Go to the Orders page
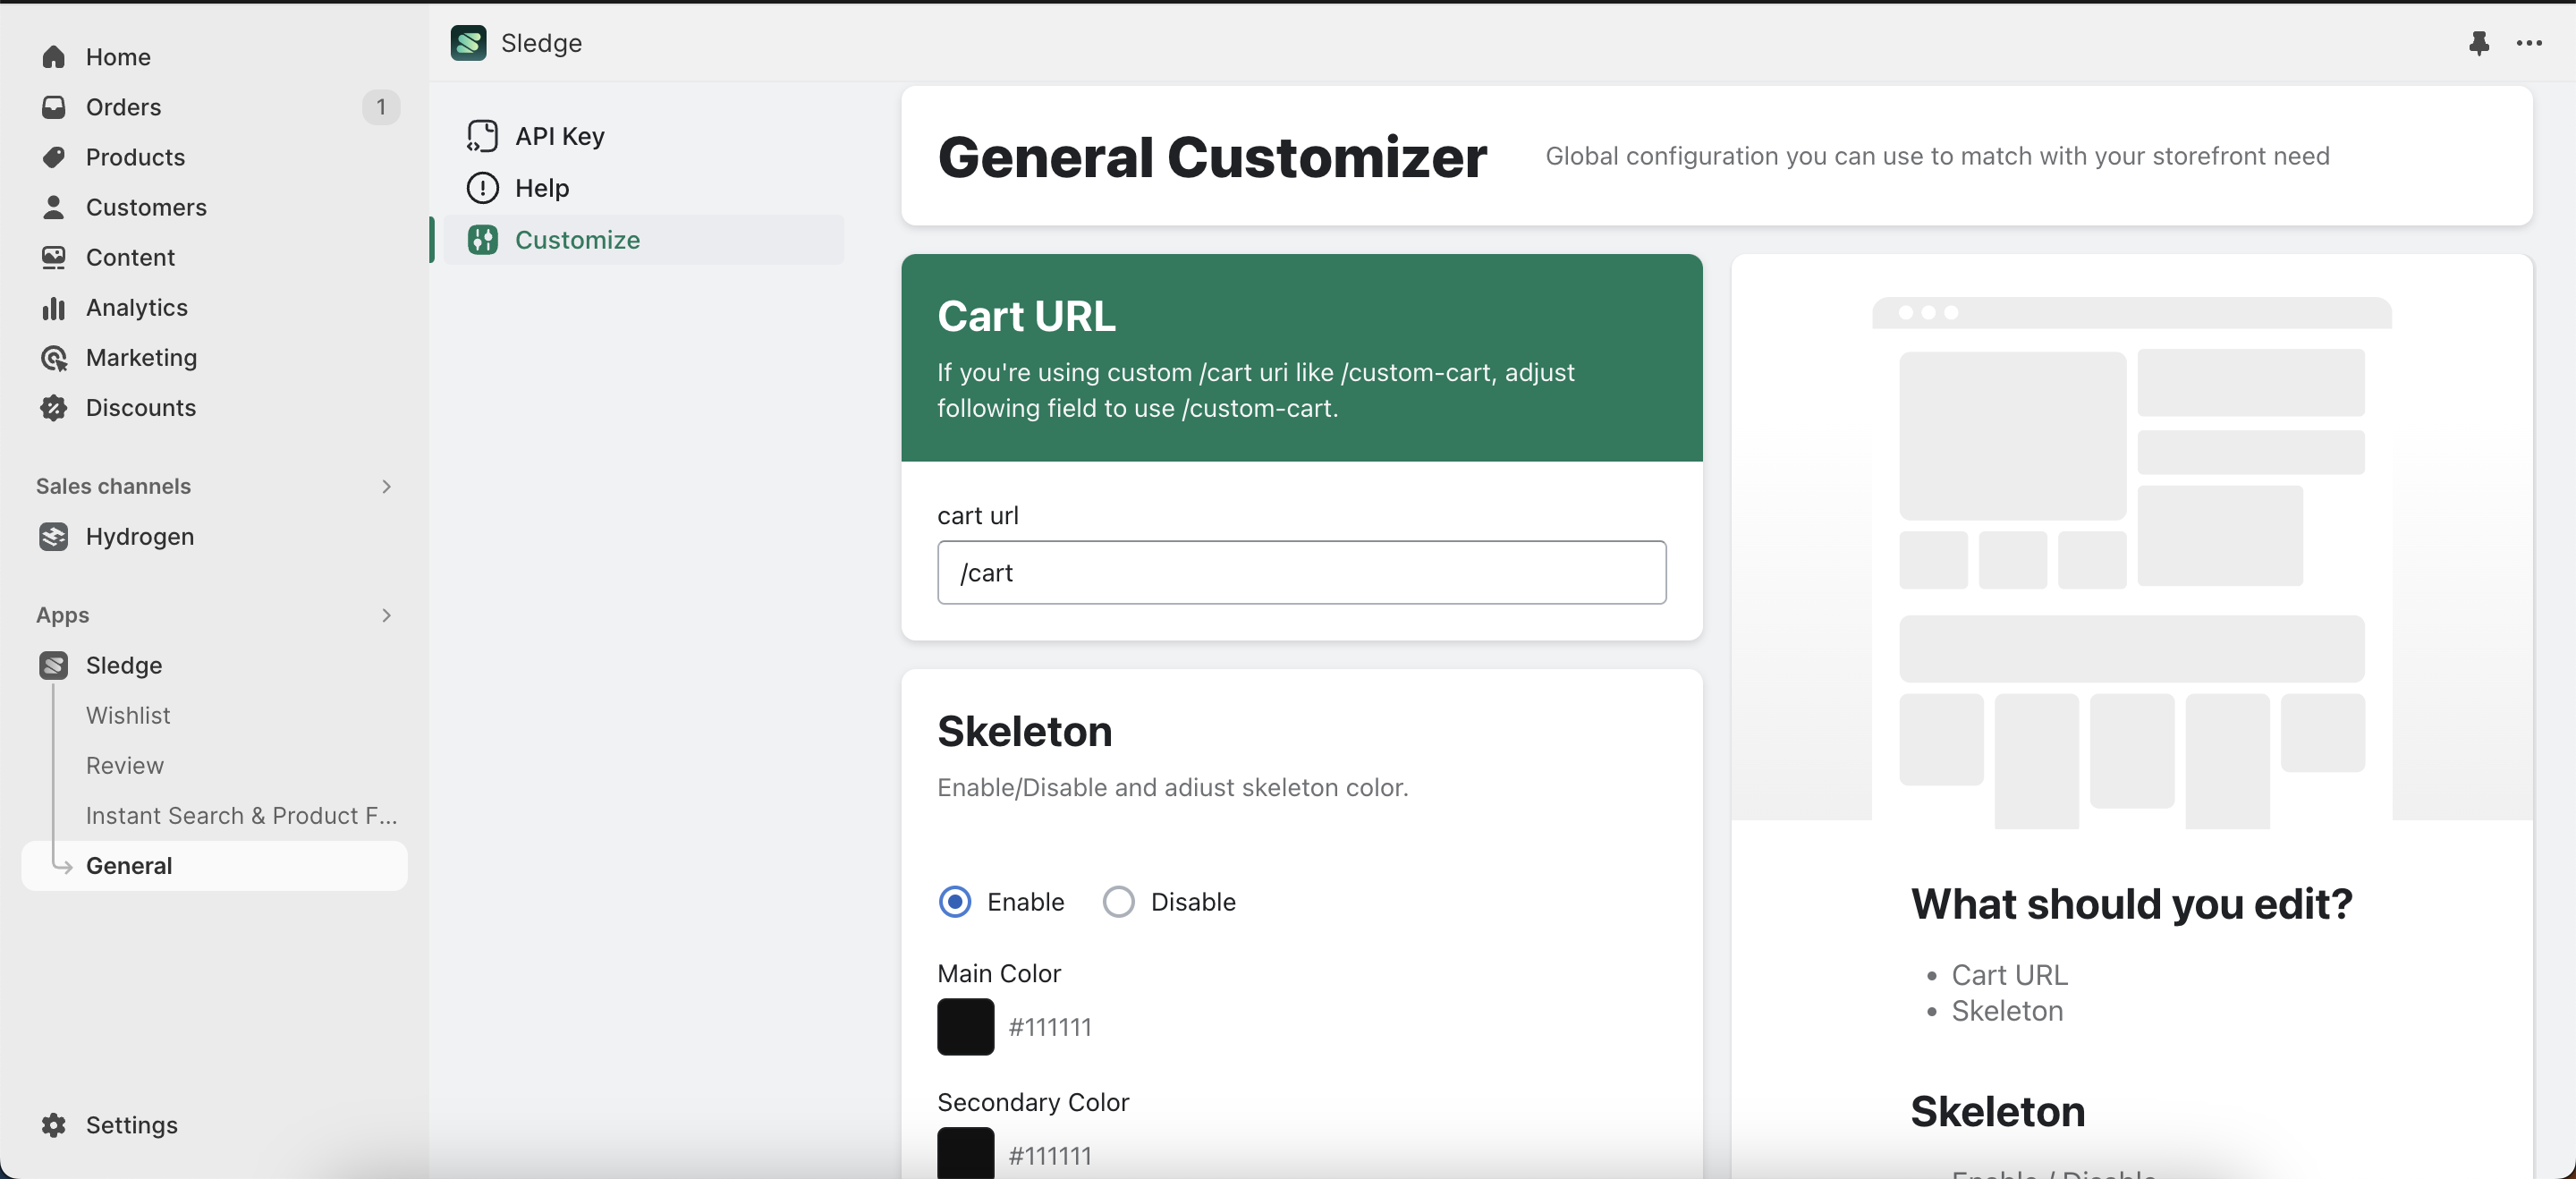The height and width of the screenshot is (1179, 2576). click(123, 107)
